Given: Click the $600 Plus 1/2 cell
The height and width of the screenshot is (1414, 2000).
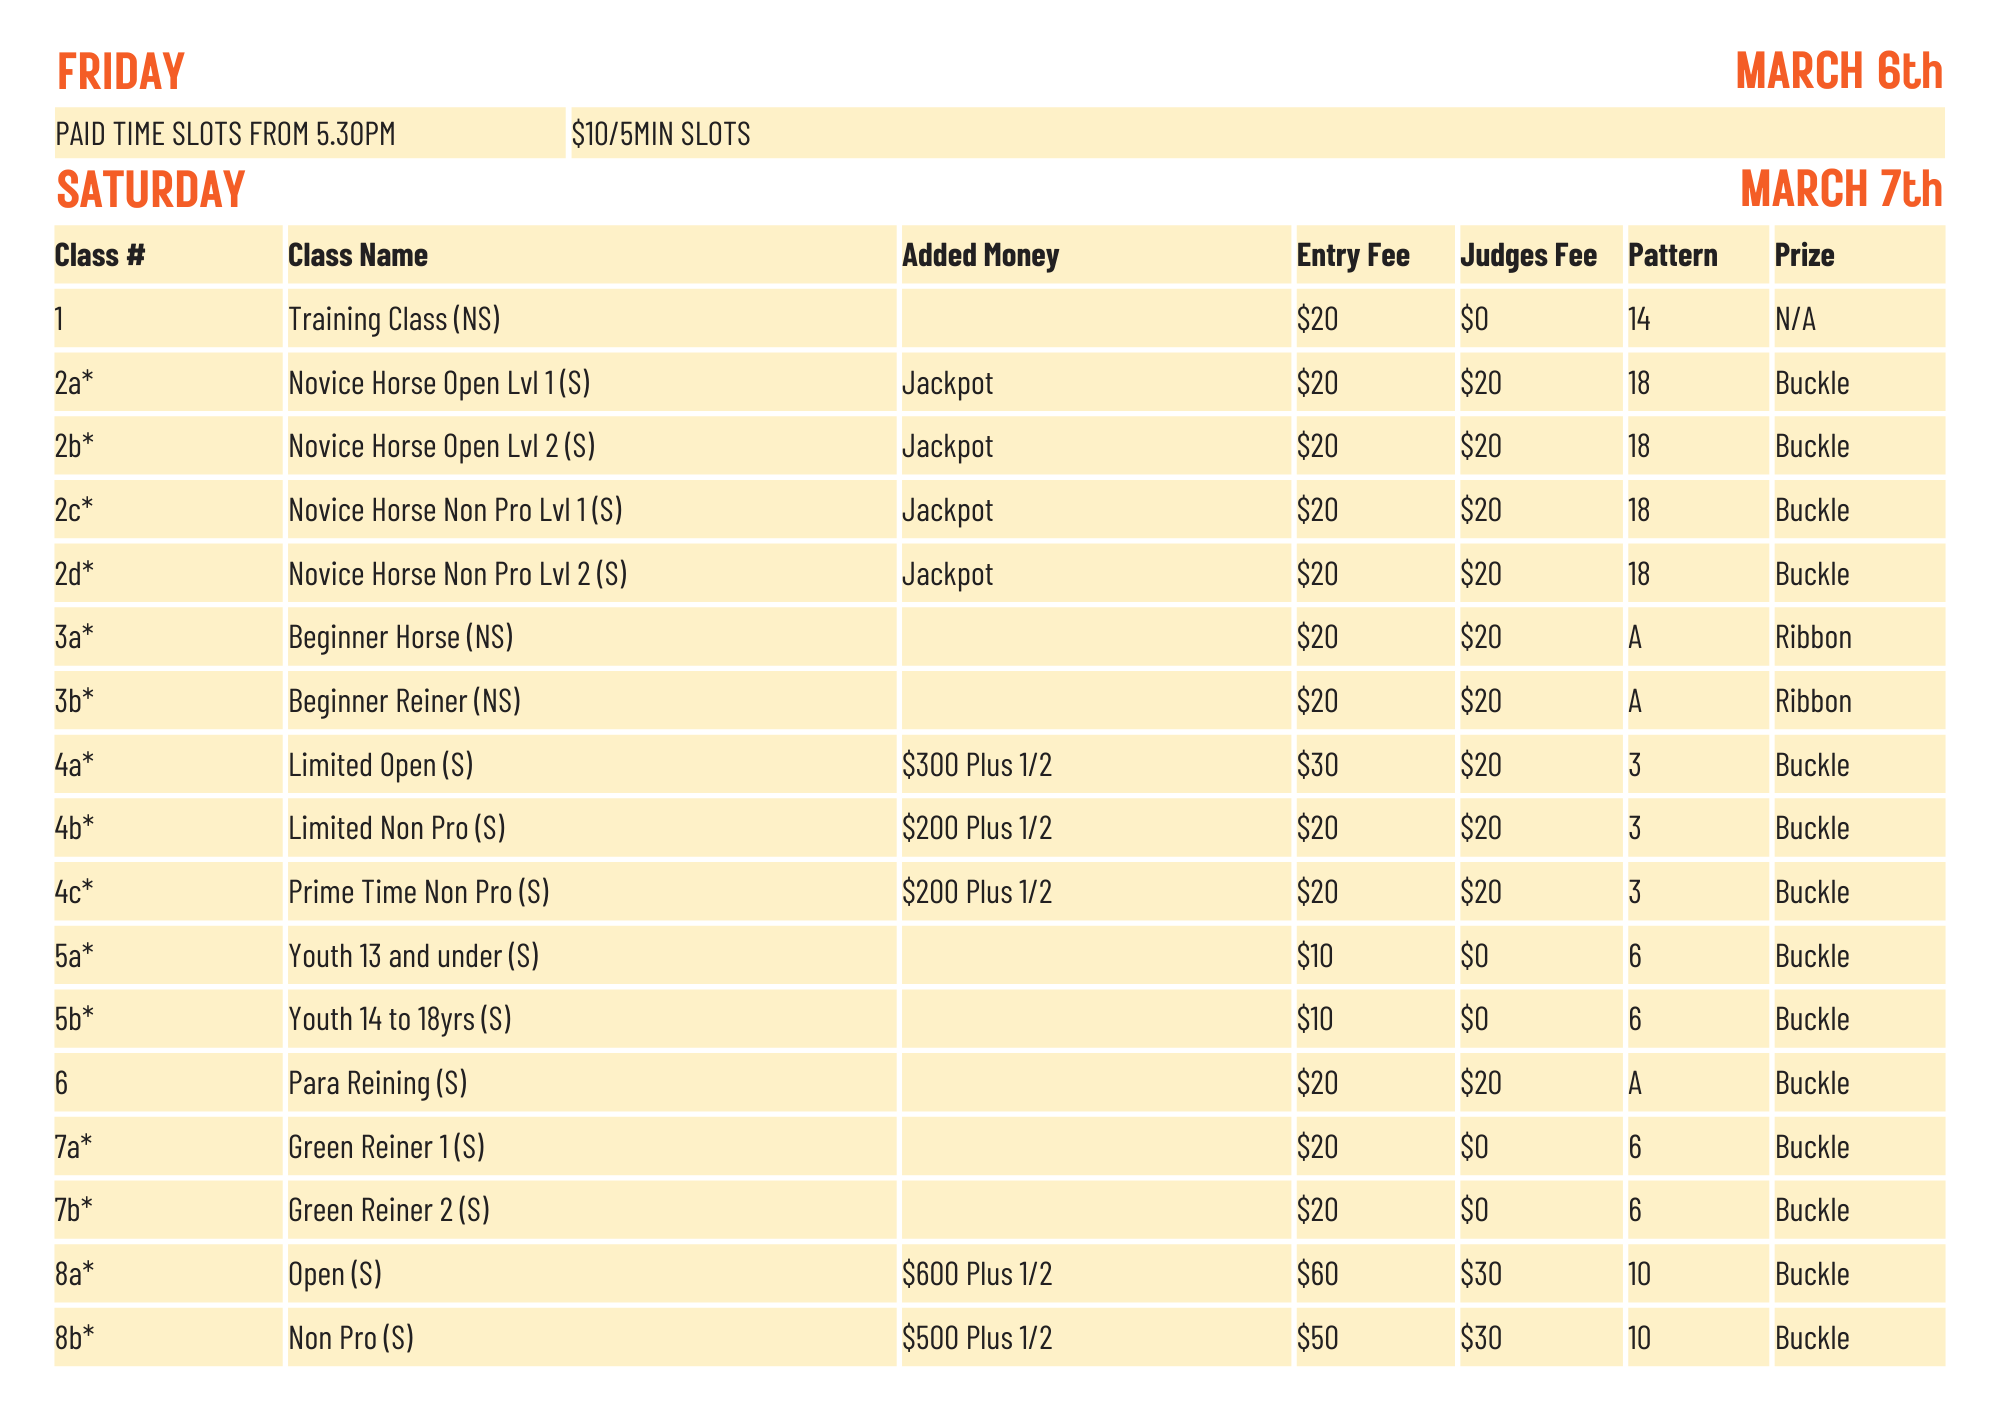Looking at the screenshot, I should (977, 1275).
